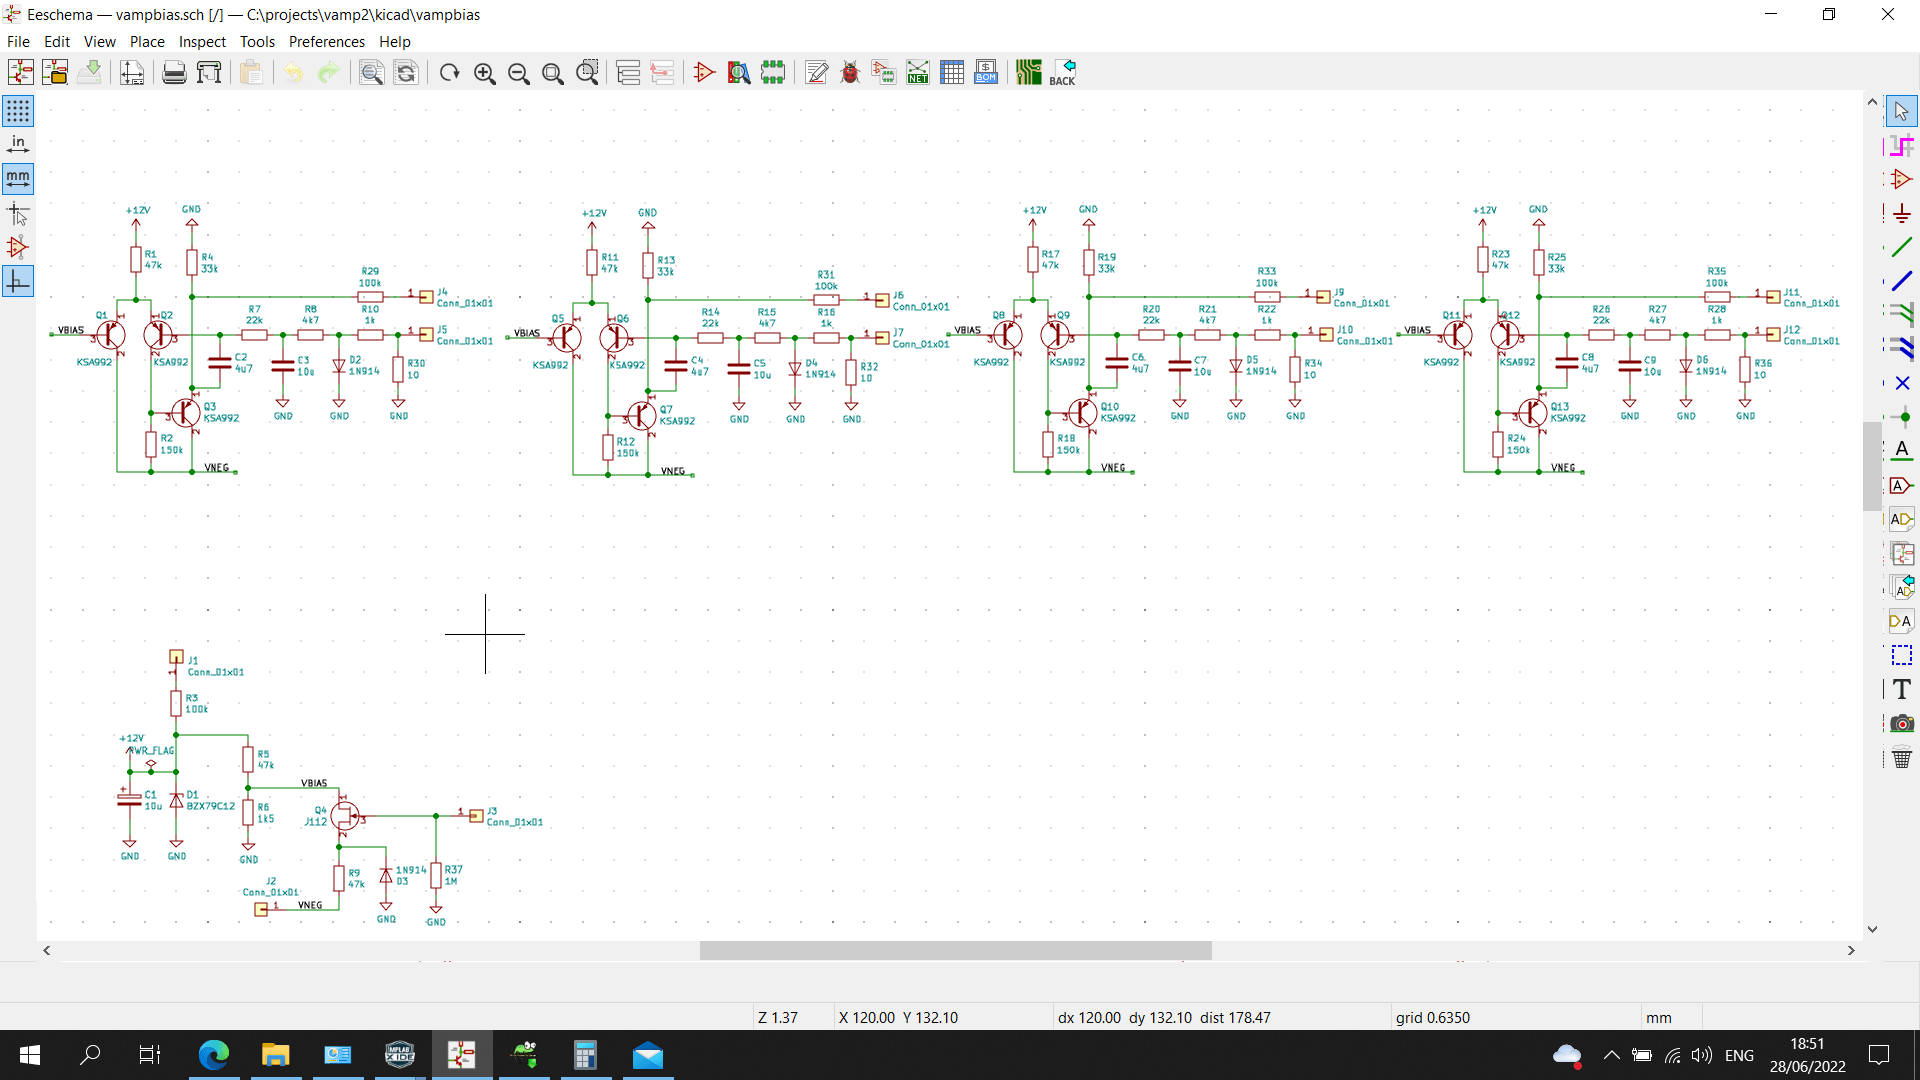
Task: Click the Zoom to selection icon
Action: point(588,72)
